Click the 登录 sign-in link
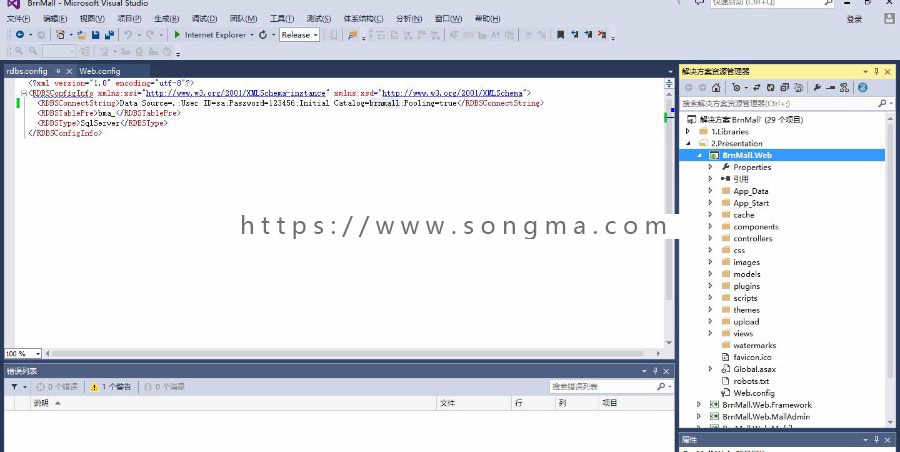Viewport: 900px width, 452px height. click(855, 19)
